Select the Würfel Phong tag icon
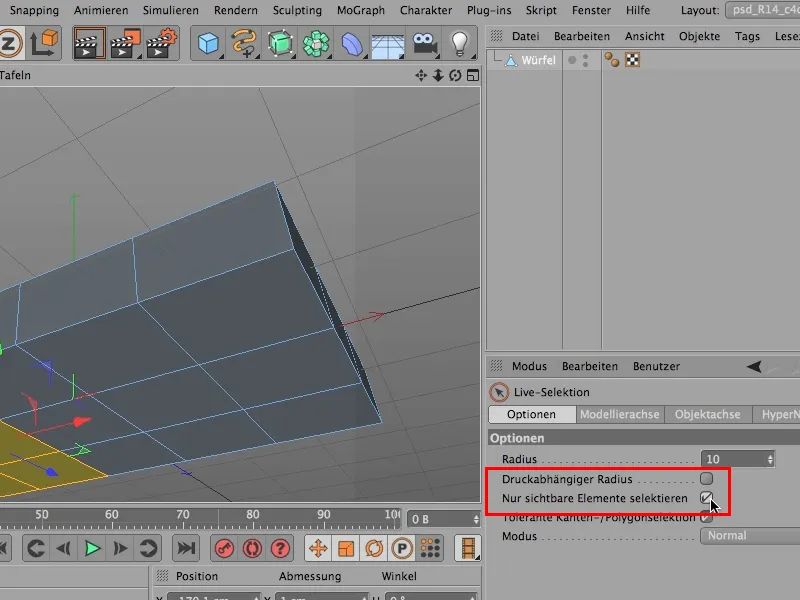800x600 pixels. point(611,60)
